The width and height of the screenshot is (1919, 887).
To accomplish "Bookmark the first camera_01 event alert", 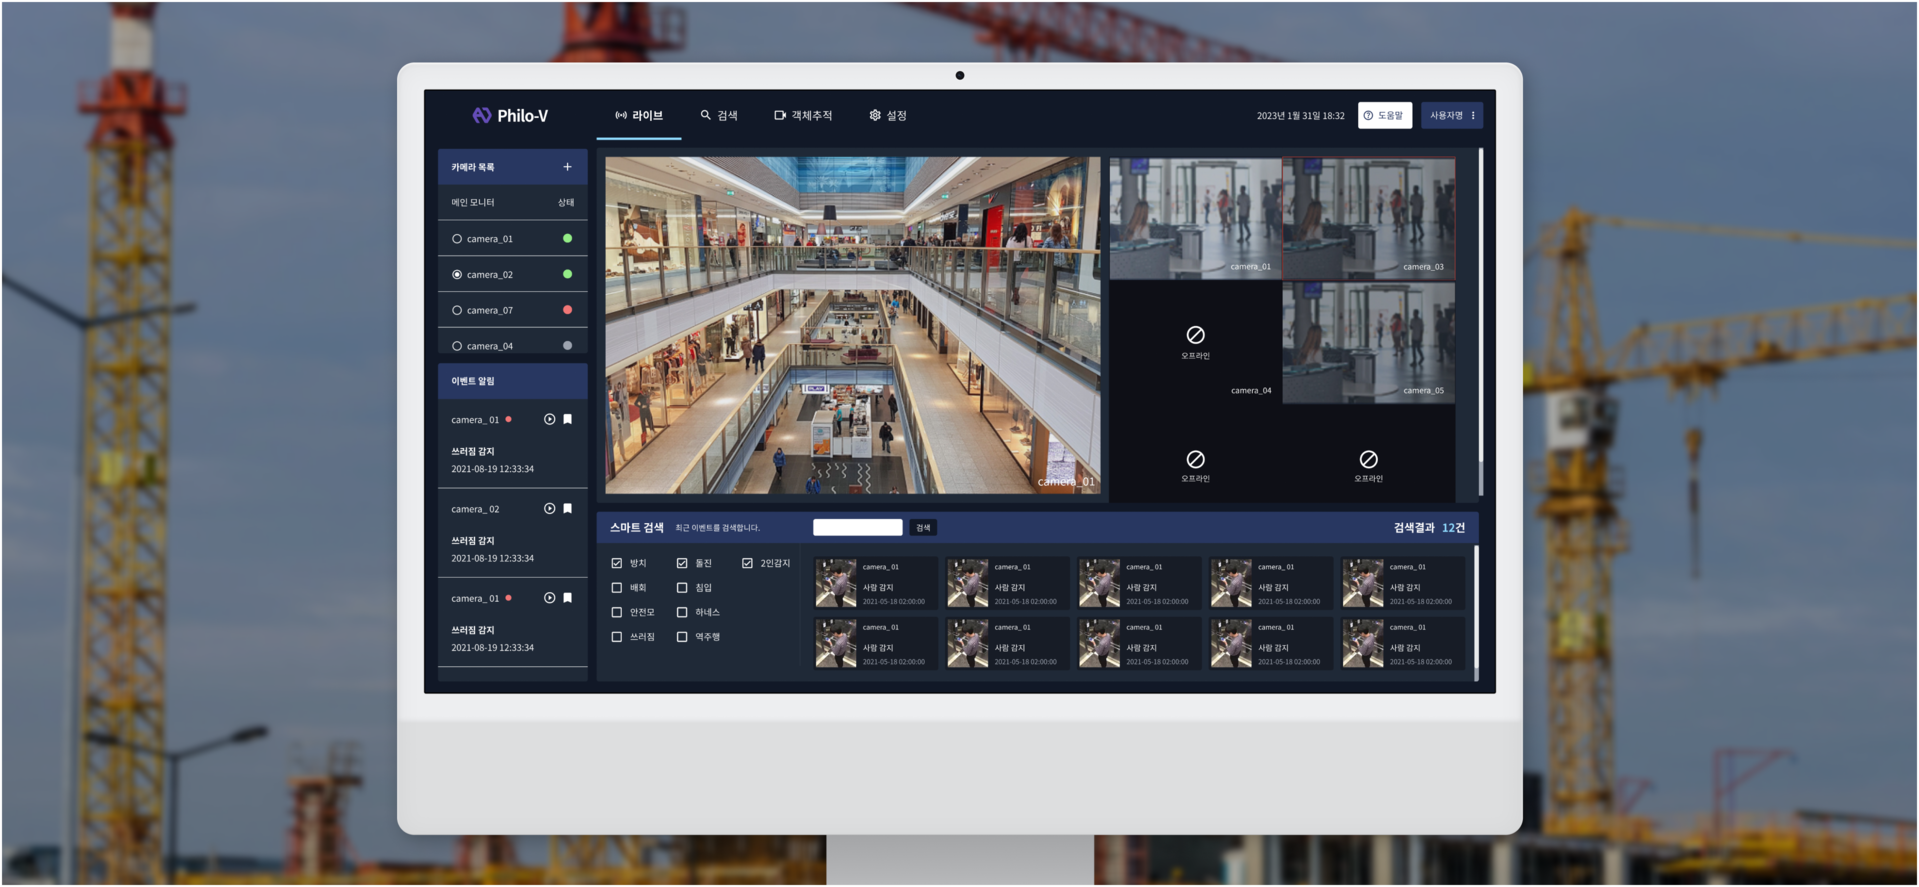I will pyautogui.click(x=567, y=420).
